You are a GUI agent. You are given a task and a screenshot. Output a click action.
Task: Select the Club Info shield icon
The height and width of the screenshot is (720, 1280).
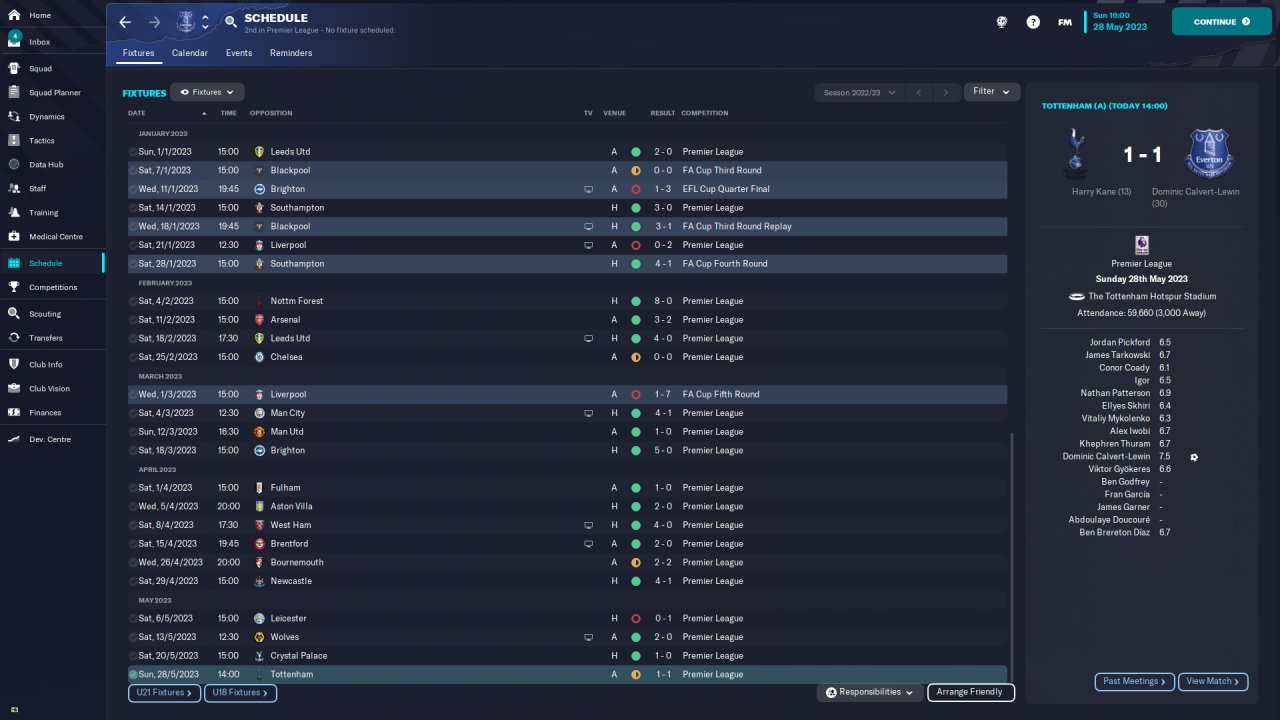point(14,365)
